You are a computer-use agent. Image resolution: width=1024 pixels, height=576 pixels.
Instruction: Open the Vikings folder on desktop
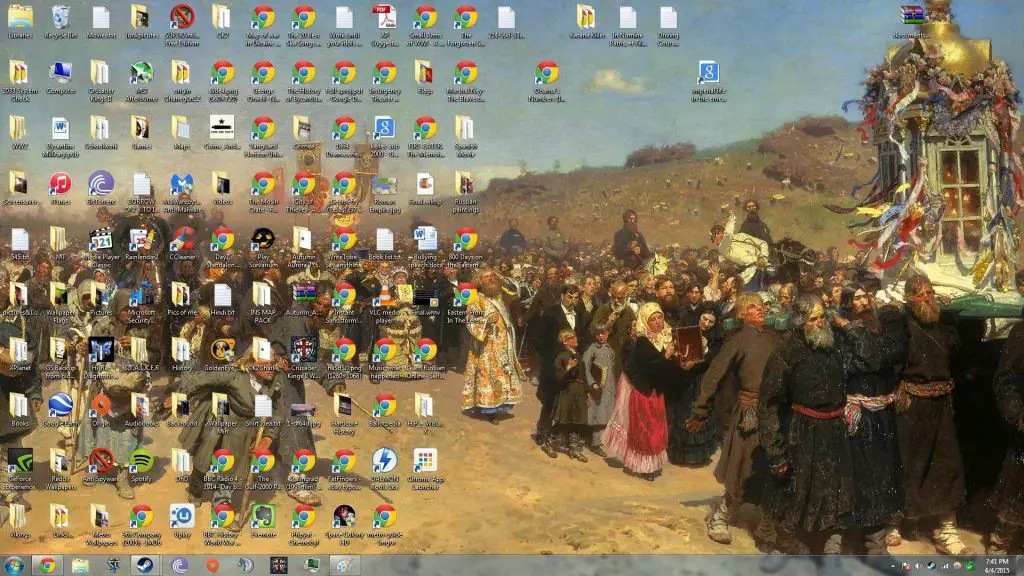(x=20, y=522)
